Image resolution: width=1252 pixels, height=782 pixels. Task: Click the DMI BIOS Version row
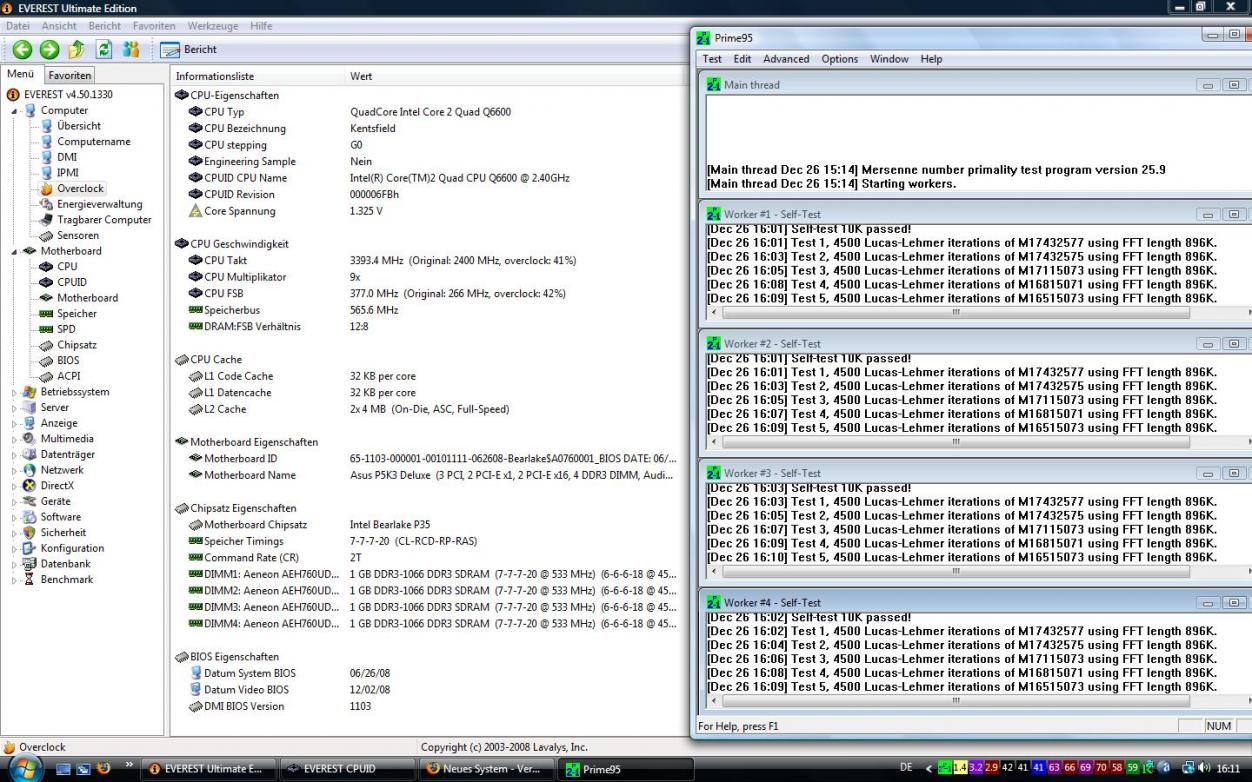(x=430, y=706)
